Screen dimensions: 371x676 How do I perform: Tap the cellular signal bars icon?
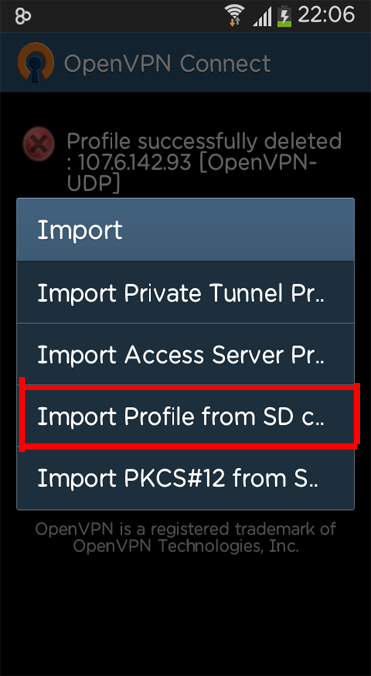pyautogui.click(x=262, y=17)
